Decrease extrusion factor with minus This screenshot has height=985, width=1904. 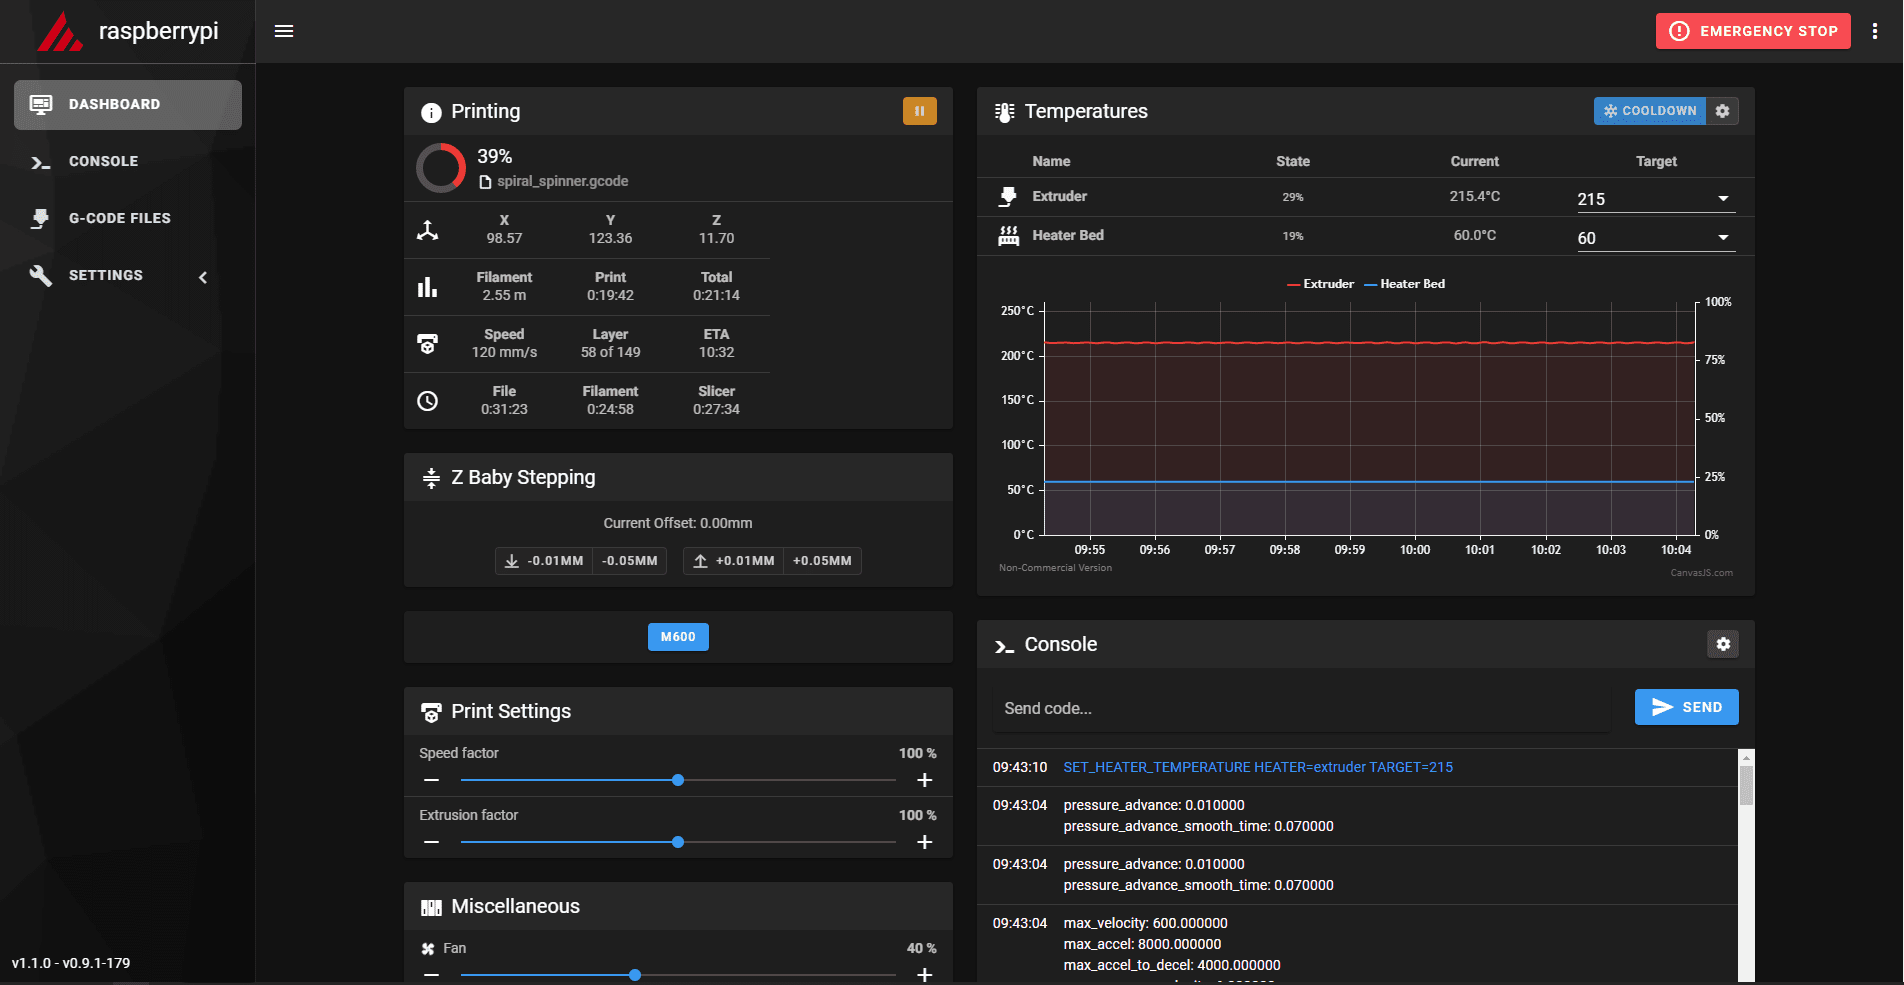(431, 842)
